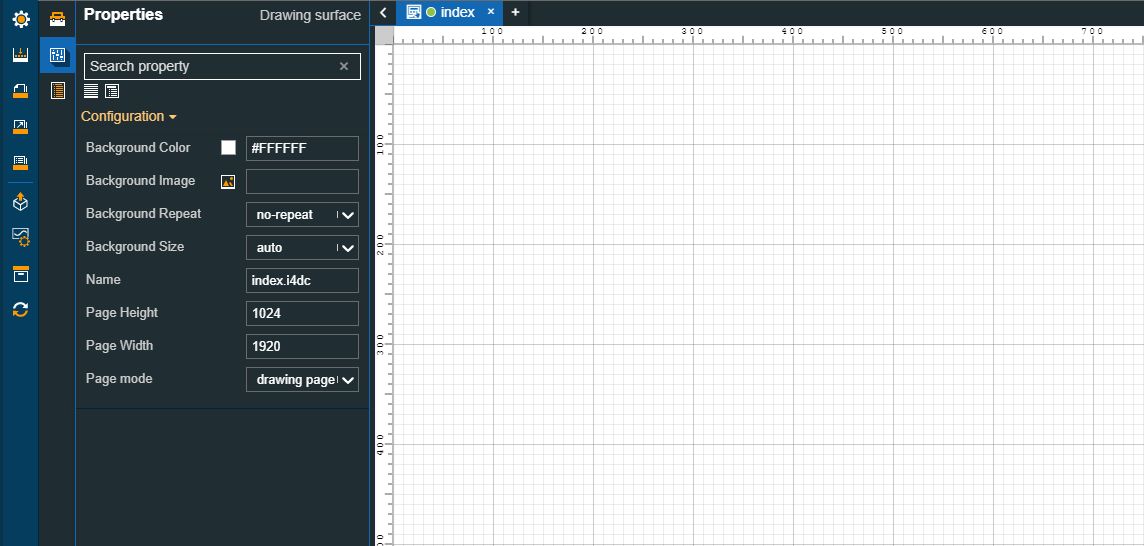Open the Background Repeat dropdown
Viewport: 1144px width, 546px height.
click(302, 215)
